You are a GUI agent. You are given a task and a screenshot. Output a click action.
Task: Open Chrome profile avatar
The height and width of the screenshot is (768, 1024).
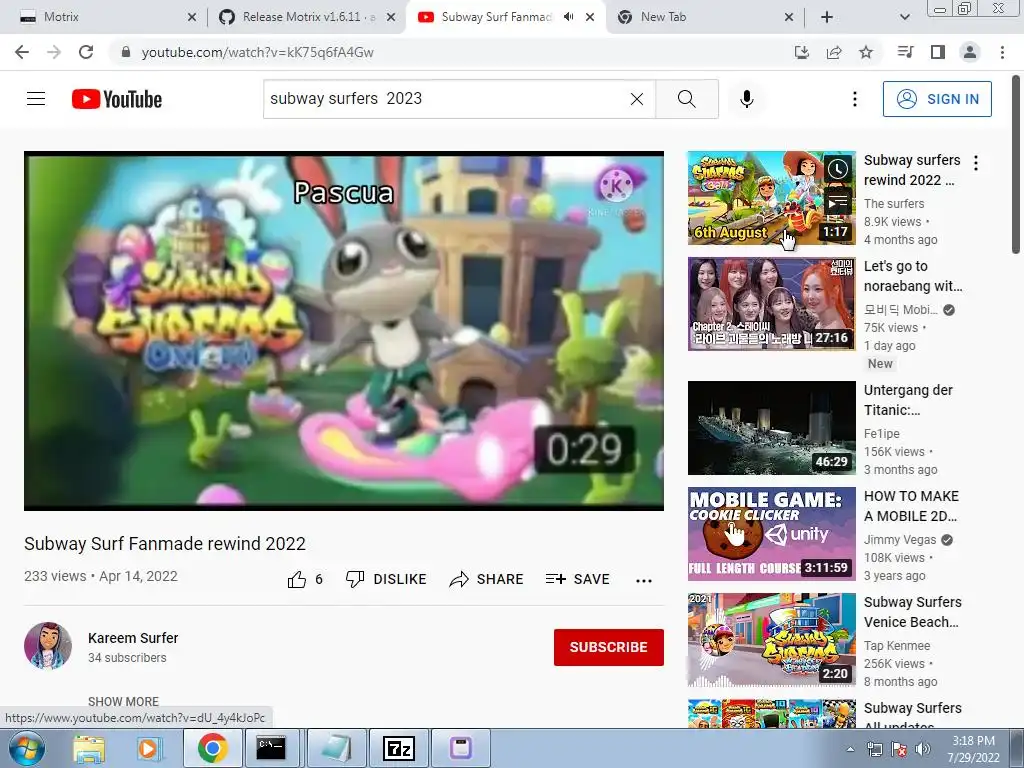click(970, 52)
